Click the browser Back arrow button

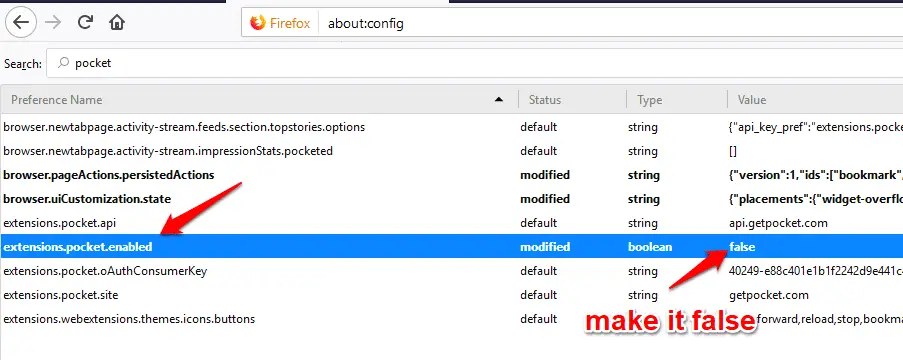tap(21, 22)
